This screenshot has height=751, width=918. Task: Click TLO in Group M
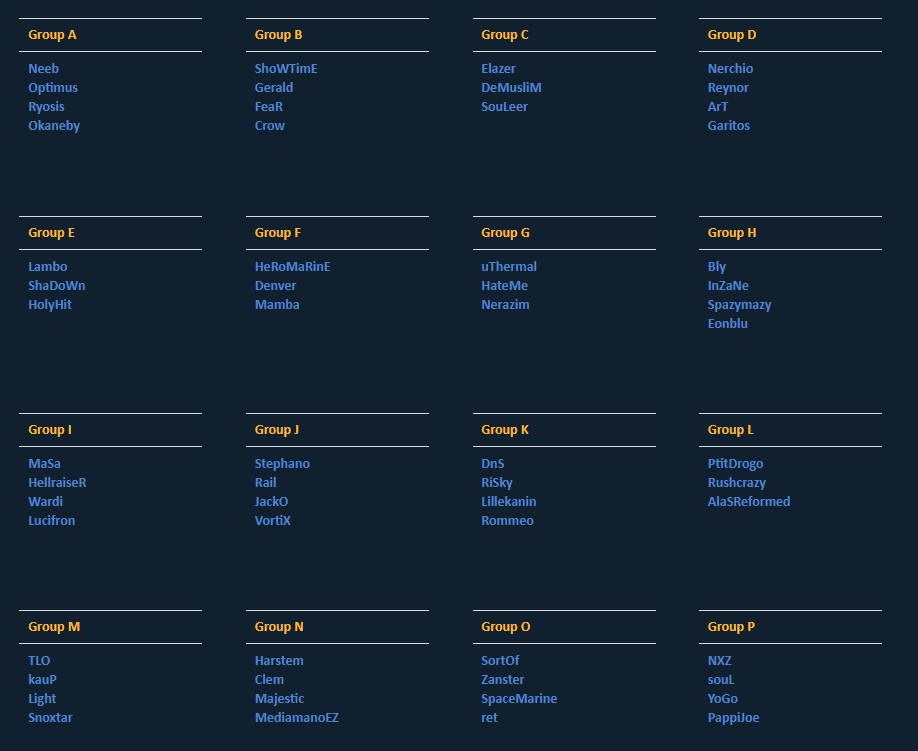click(x=39, y=661)
